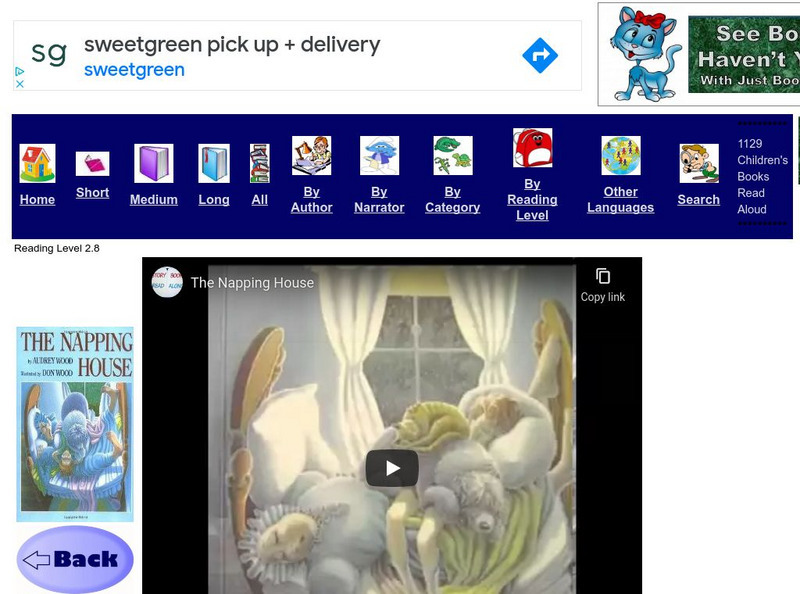Click the Back oval button
The width and height of the screenshot is (800, 594).
click(x=75, y=559)
